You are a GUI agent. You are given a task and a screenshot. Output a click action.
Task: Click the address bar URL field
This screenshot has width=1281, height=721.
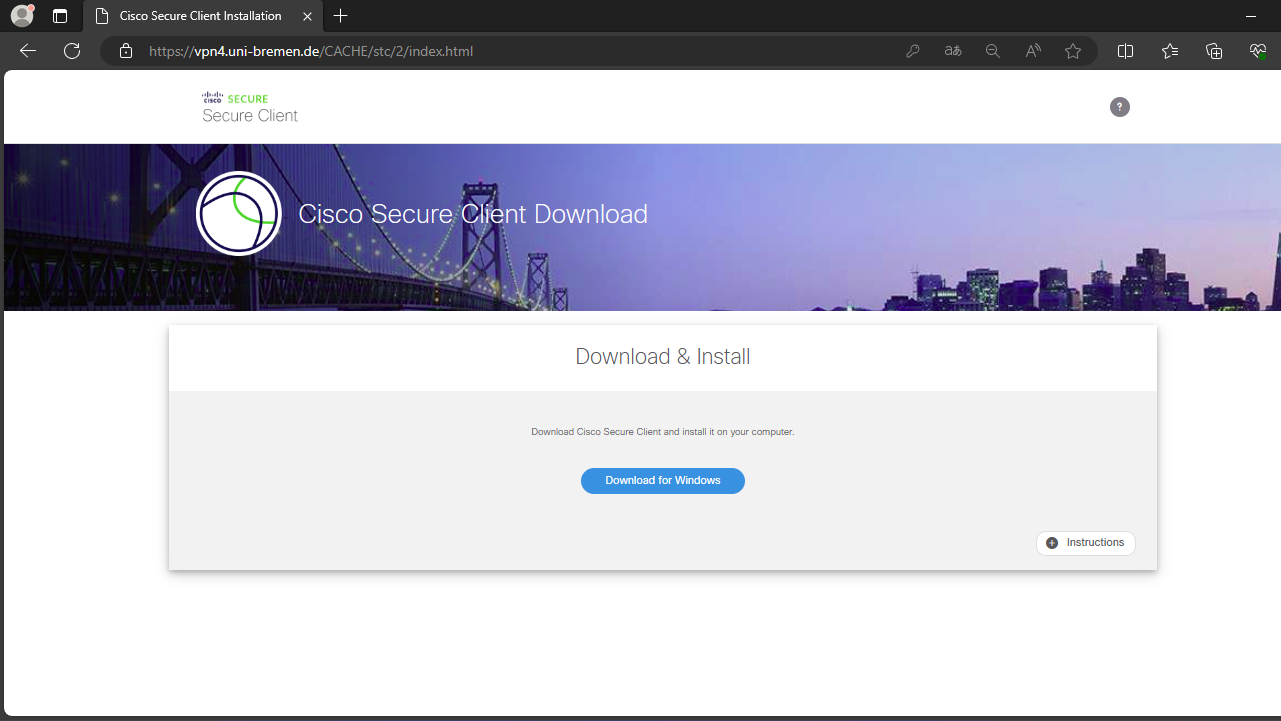click(x=500, y=51)
